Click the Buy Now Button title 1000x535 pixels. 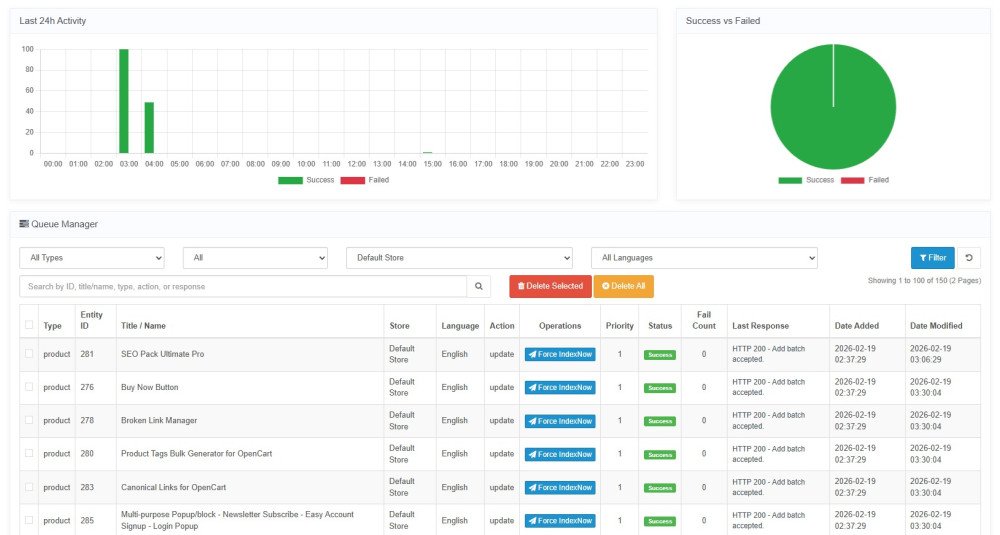tap(150, 387)
